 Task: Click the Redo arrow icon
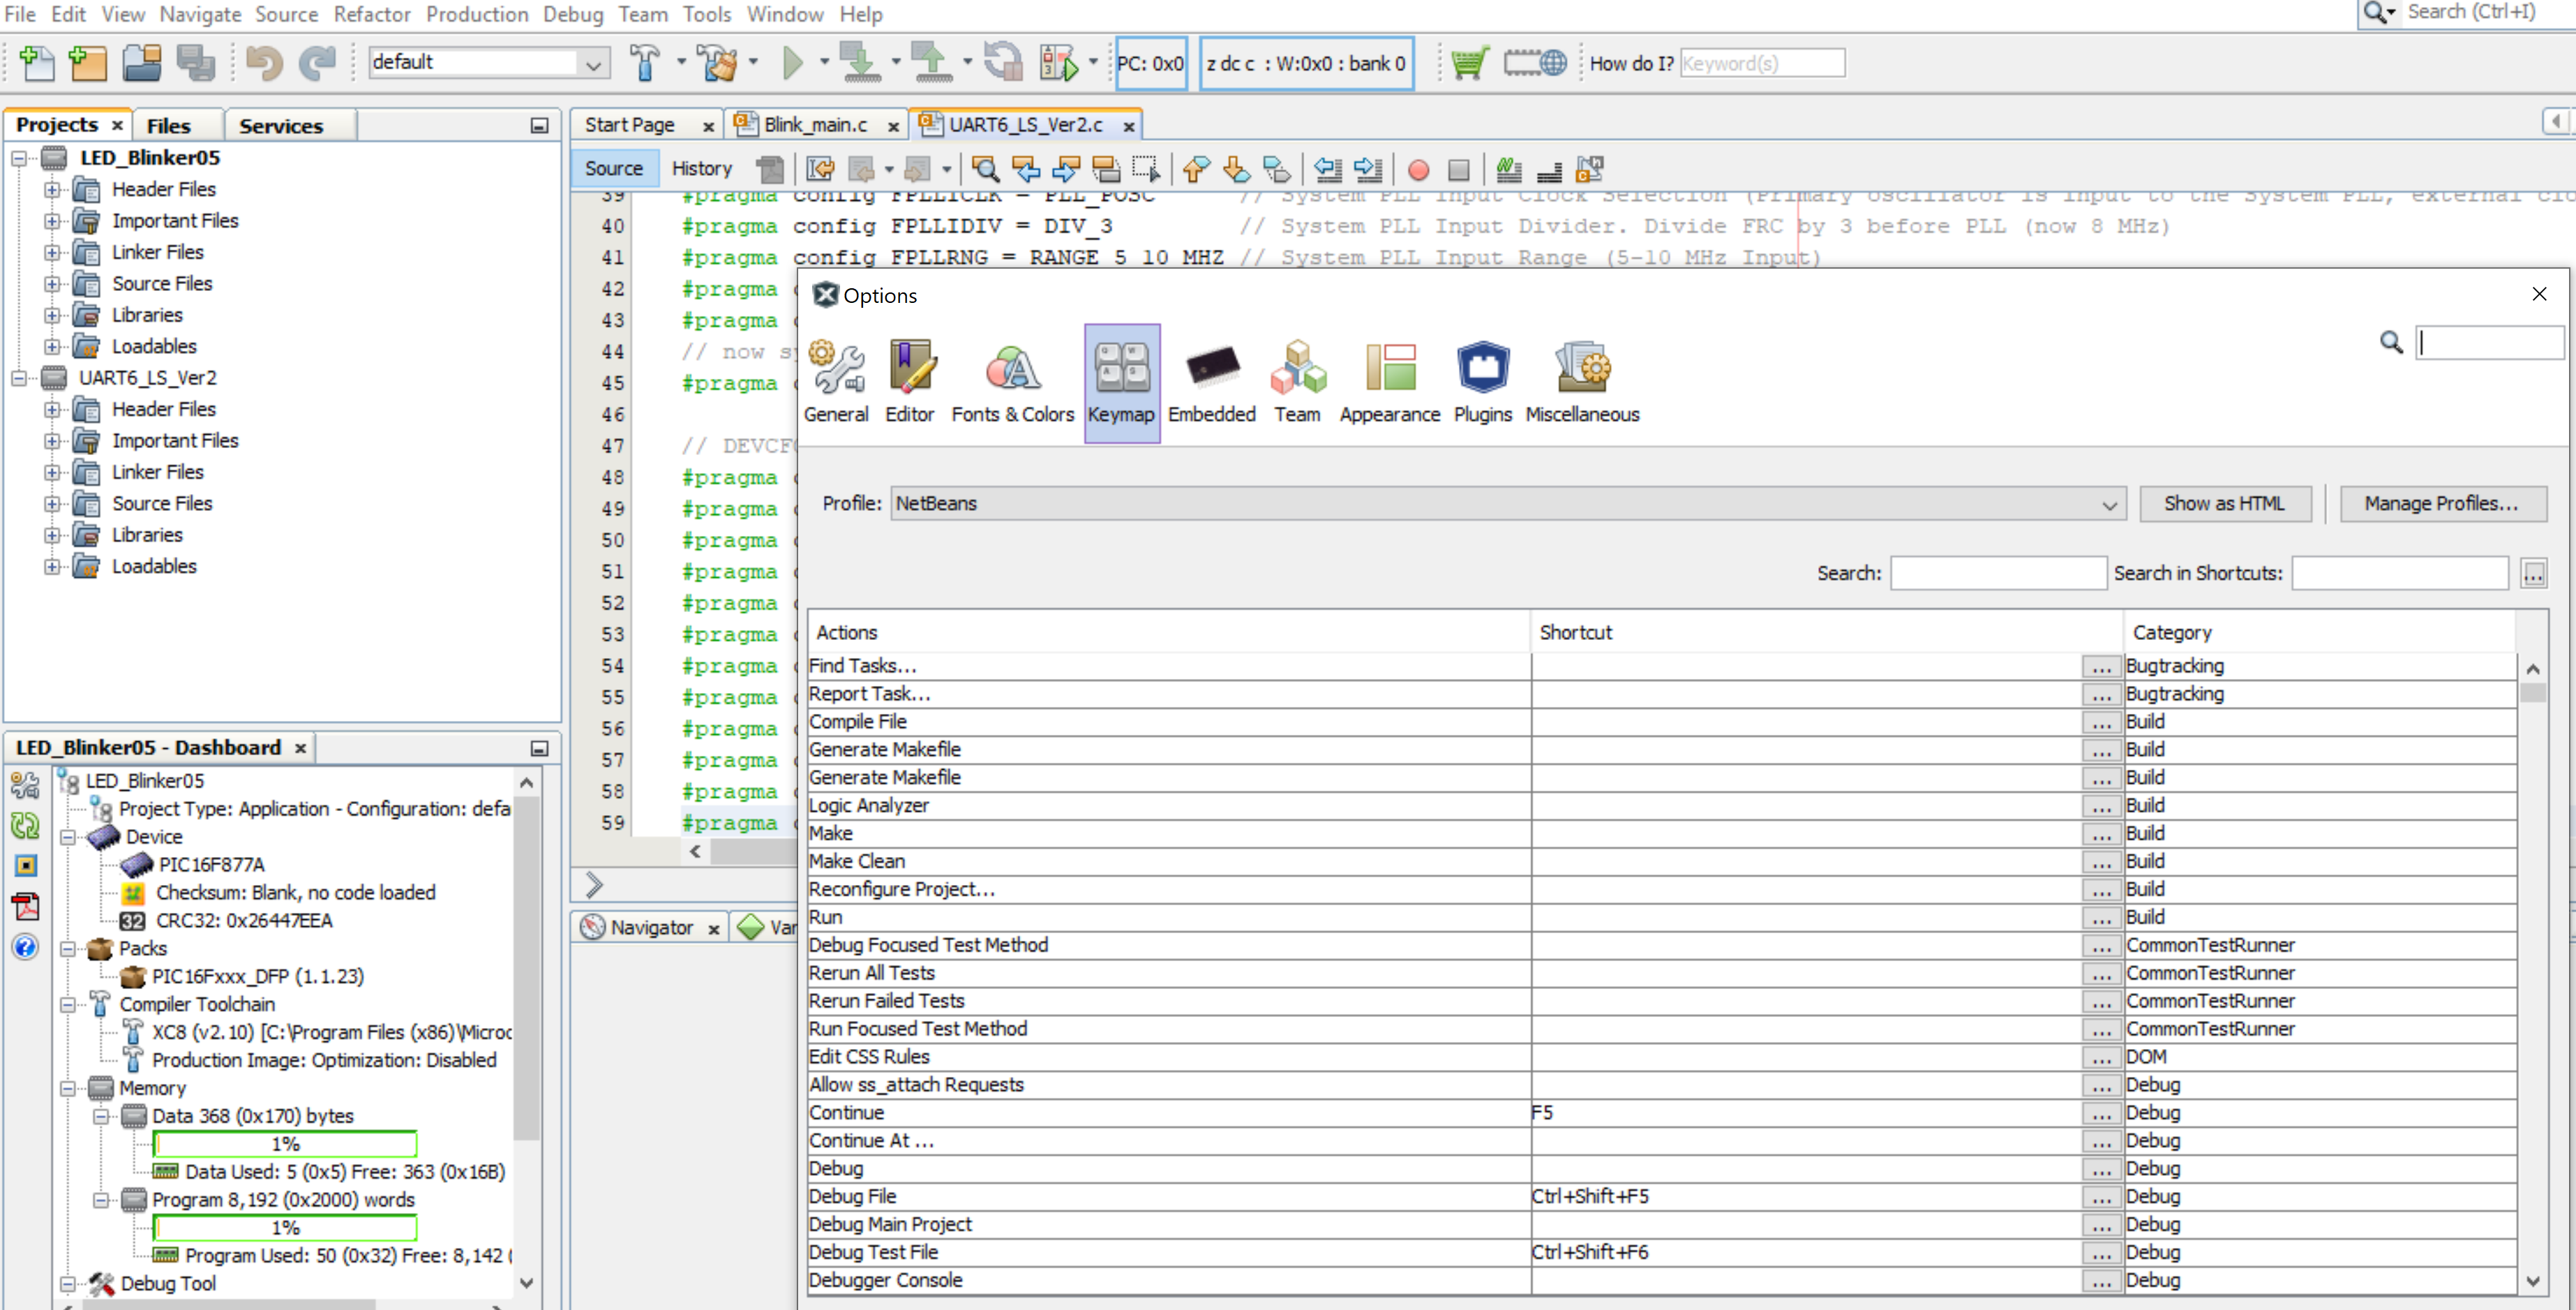318,63
